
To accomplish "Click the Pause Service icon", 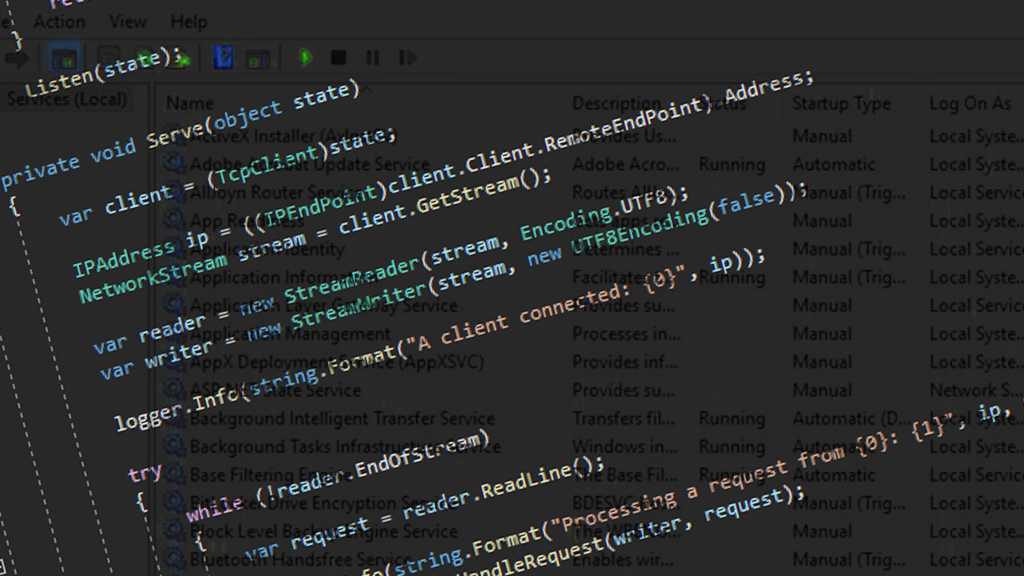I will pos(373,58).
